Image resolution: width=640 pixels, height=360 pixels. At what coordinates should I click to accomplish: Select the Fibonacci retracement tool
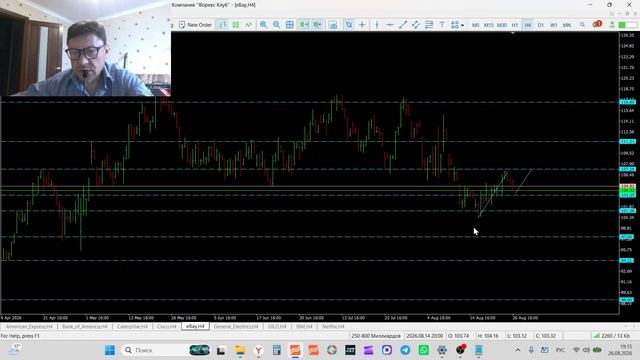pyautogui.click(x=429, y=25)
